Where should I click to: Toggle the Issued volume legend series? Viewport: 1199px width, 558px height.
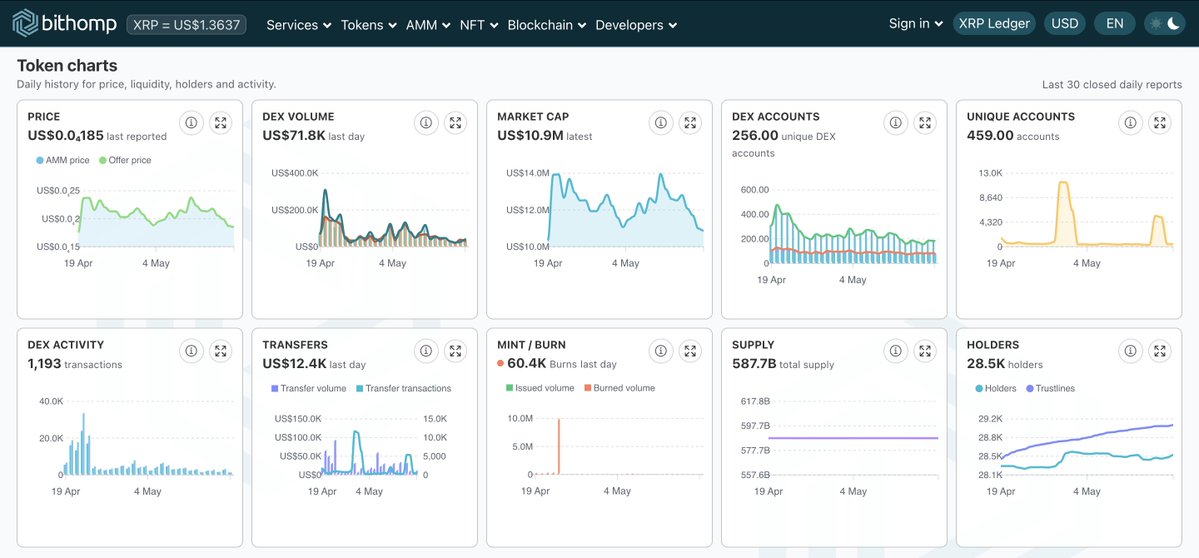click(x=540, y=388)
